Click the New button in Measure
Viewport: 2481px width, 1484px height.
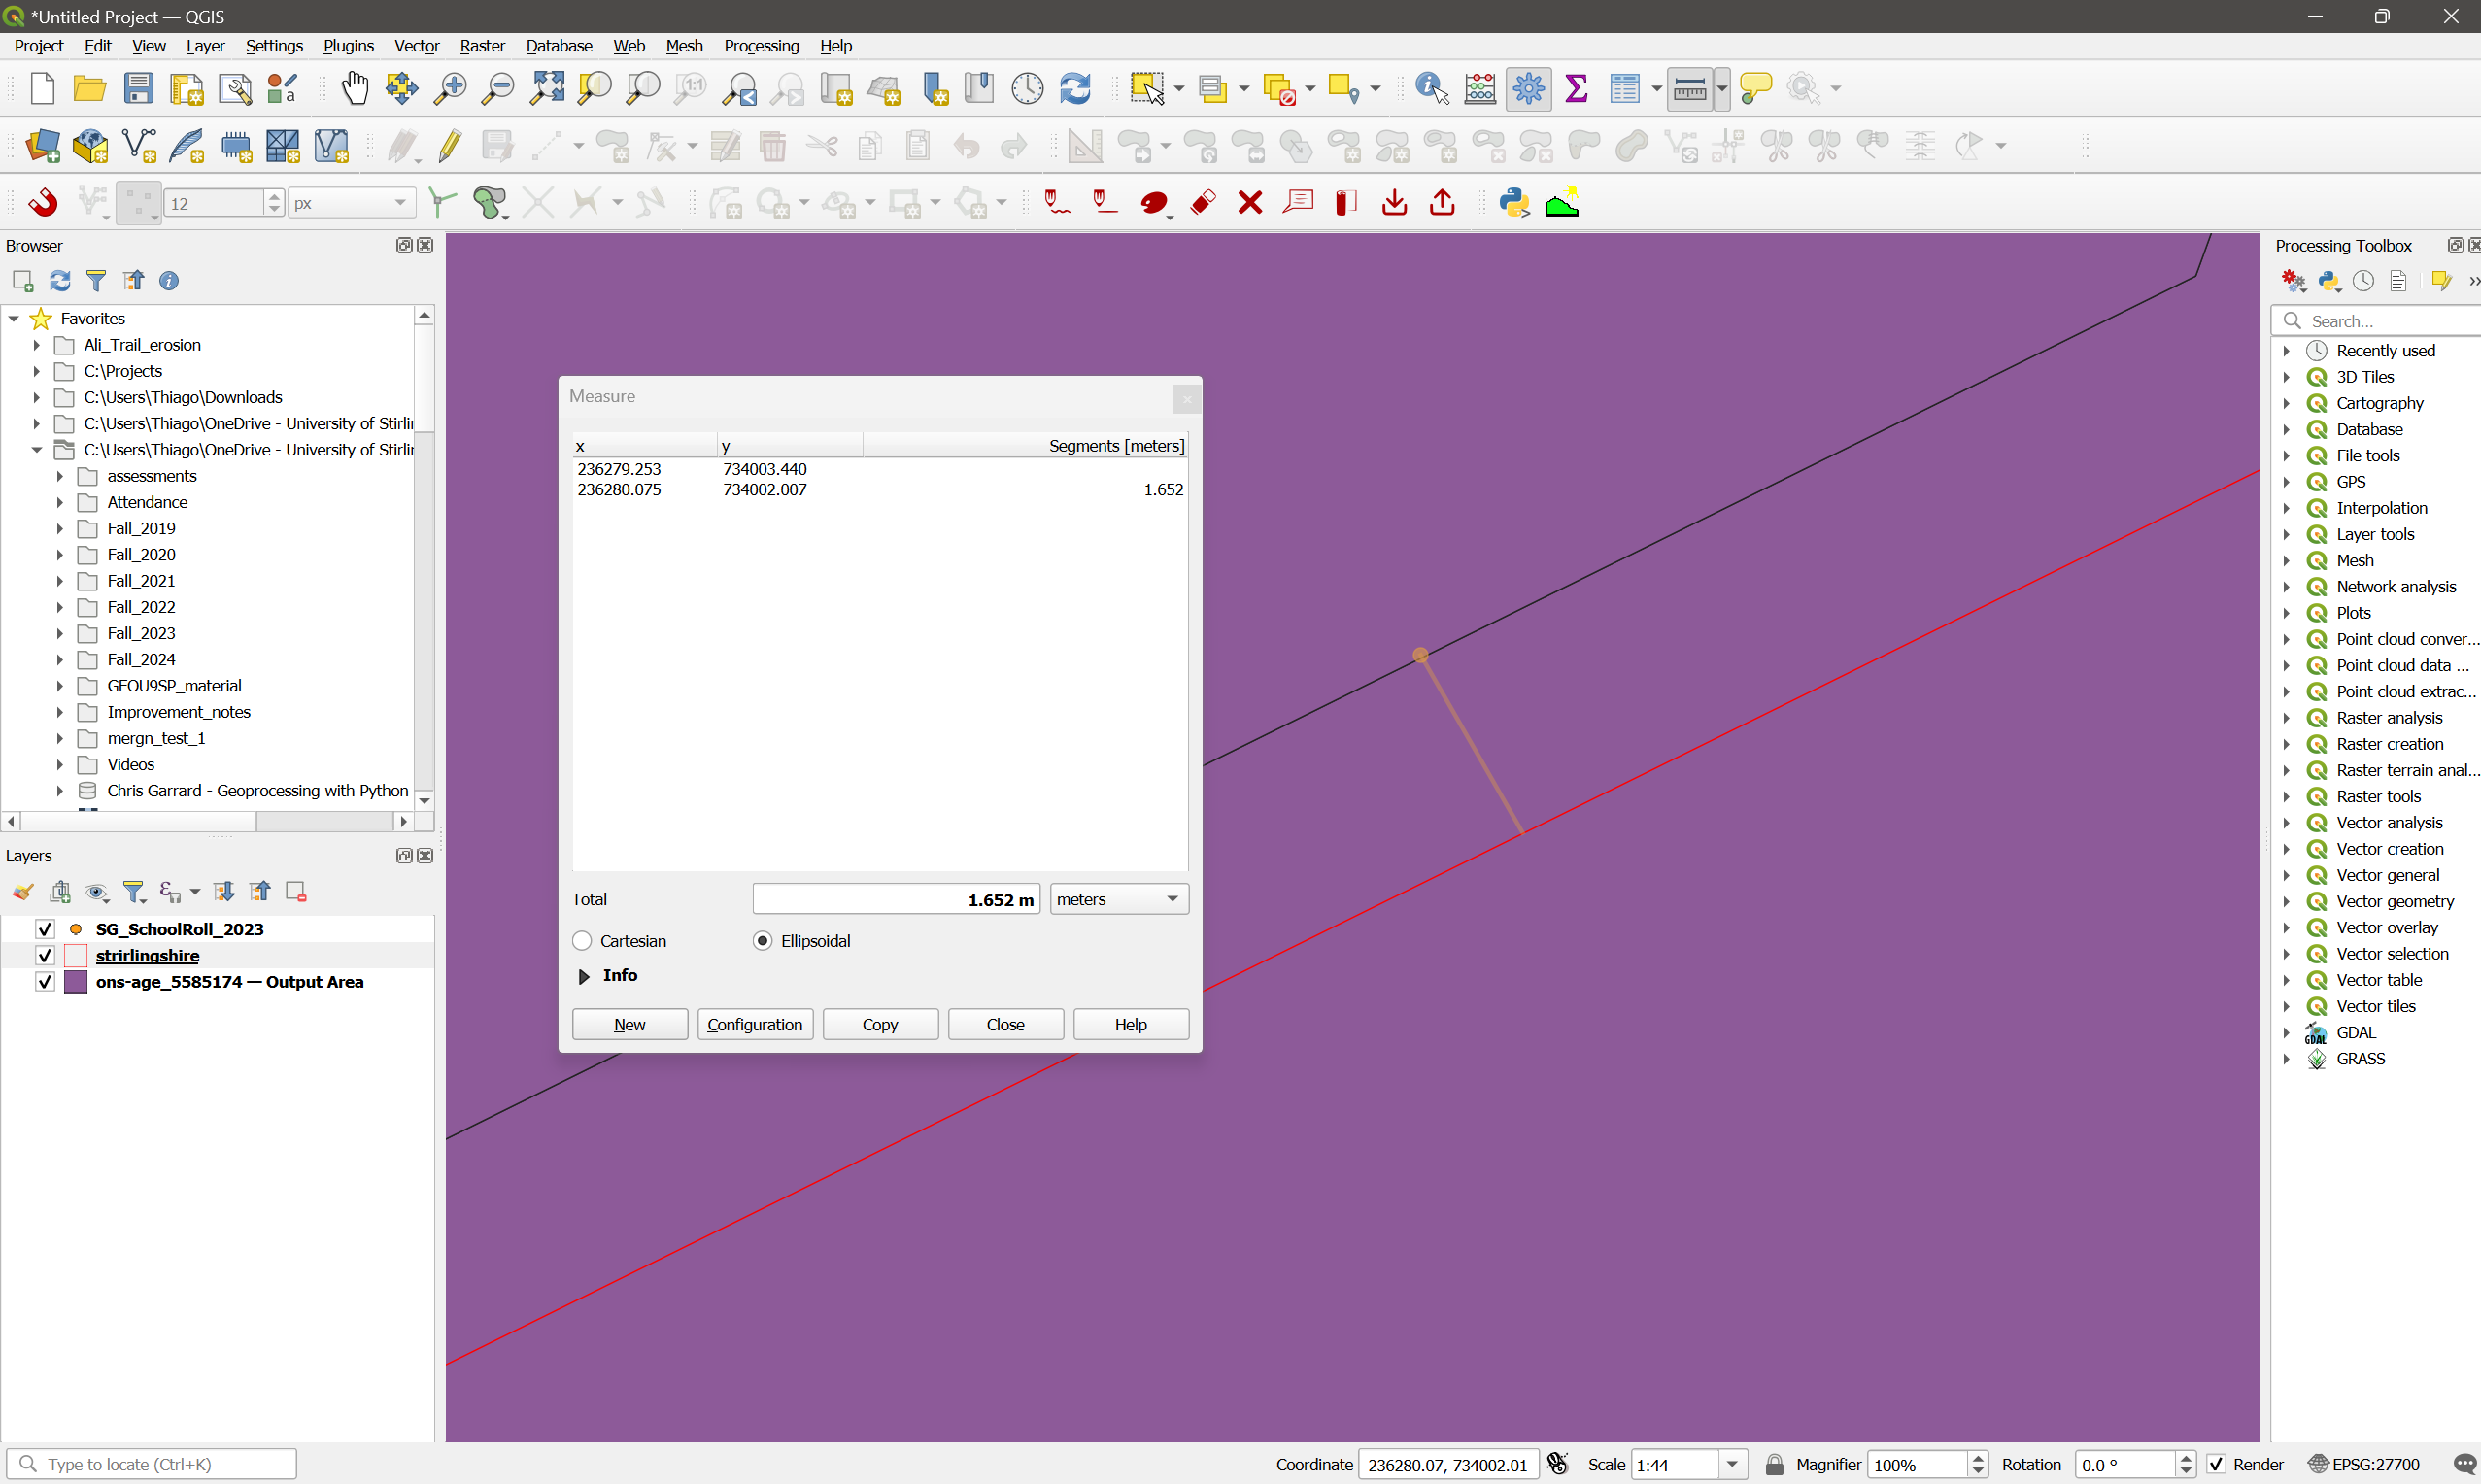tap(630, 1024)
